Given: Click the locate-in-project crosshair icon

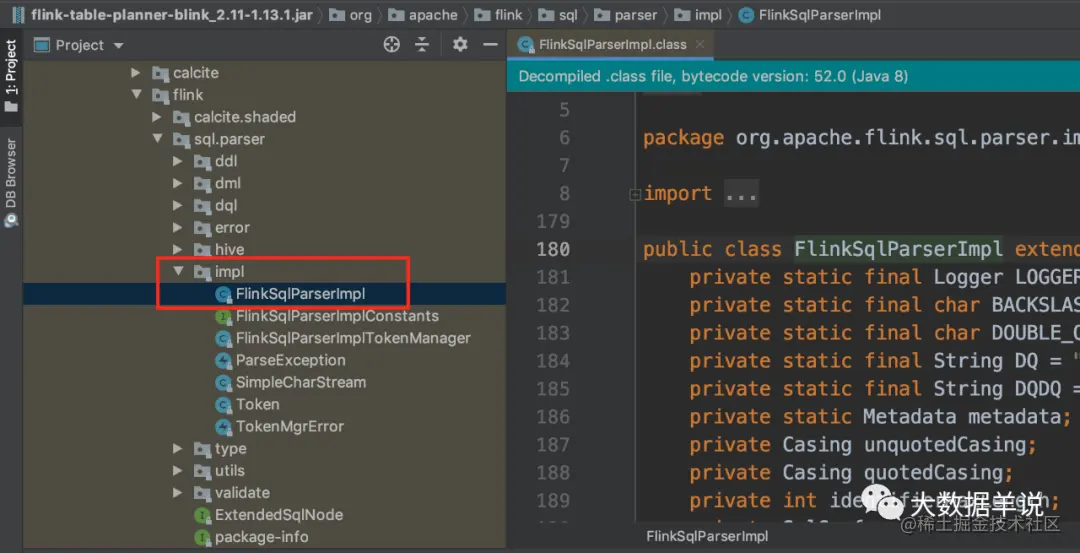Looking at the screenshot, I should click(x=391, y=45).
